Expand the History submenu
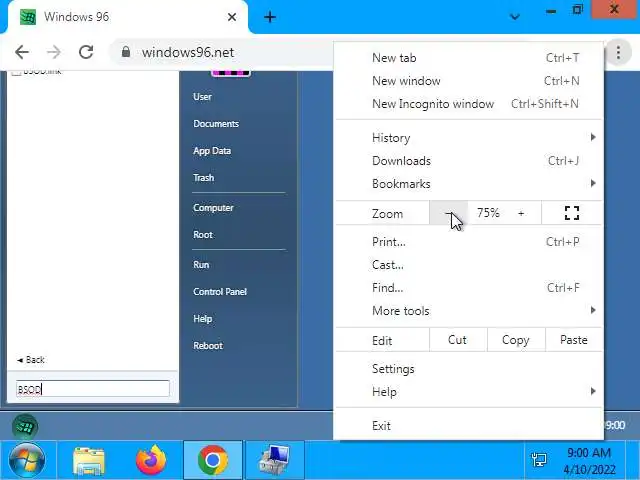The height and width of the screenshot is (480, 640). tap(469, 138)
